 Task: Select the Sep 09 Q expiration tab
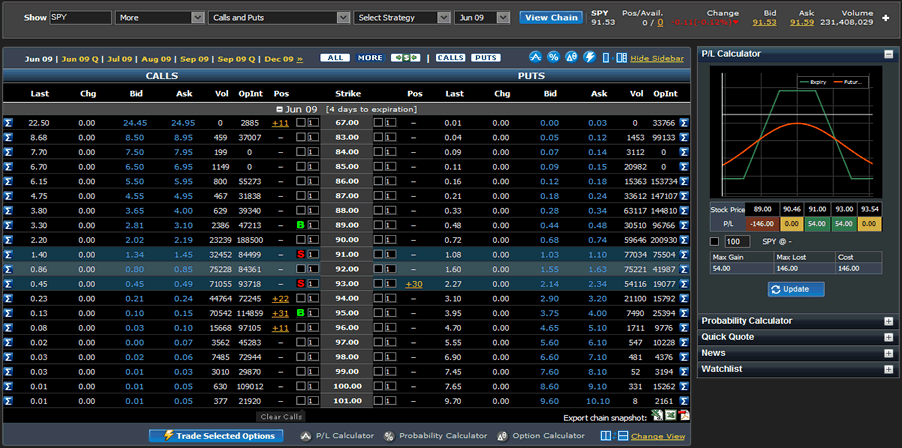(x=236, y=59)
